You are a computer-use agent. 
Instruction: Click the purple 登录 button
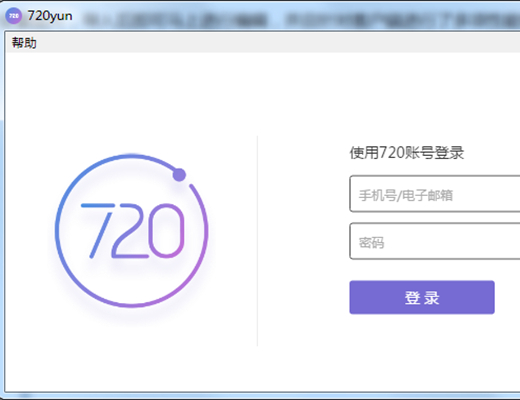tap(422, 297)
